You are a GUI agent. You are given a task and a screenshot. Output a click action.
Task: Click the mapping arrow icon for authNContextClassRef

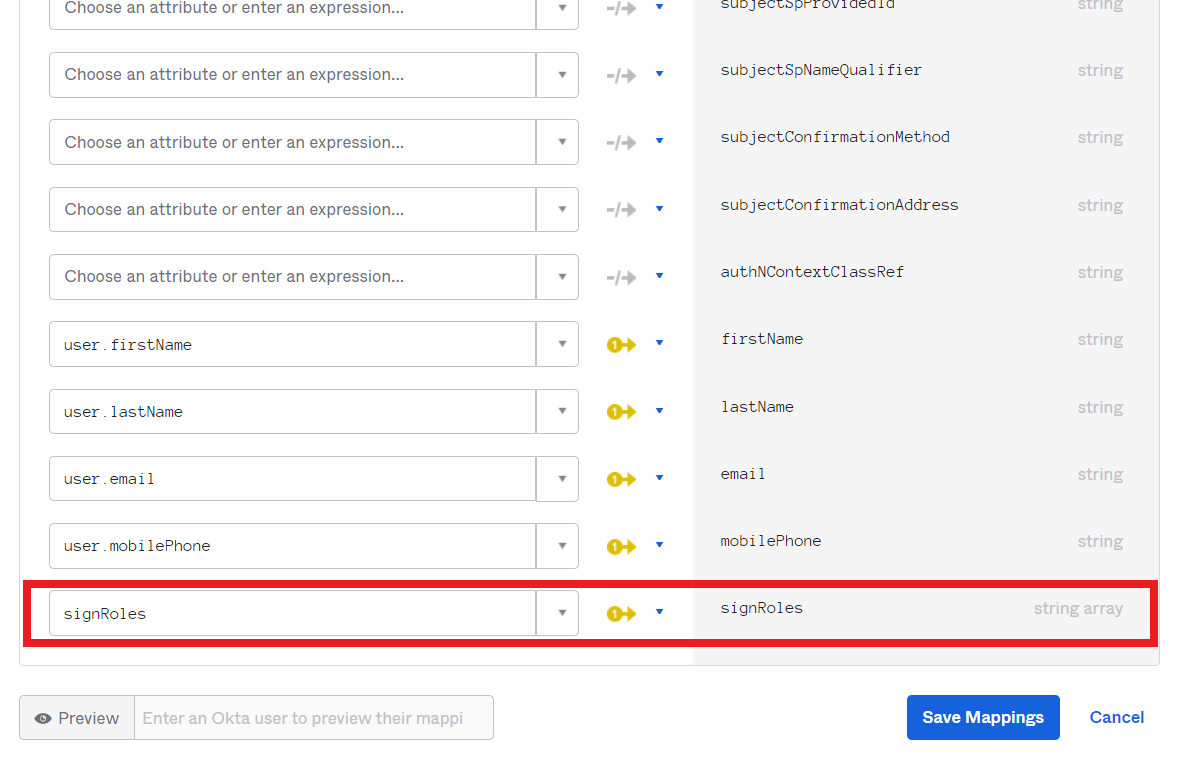[x=621, y=277]
